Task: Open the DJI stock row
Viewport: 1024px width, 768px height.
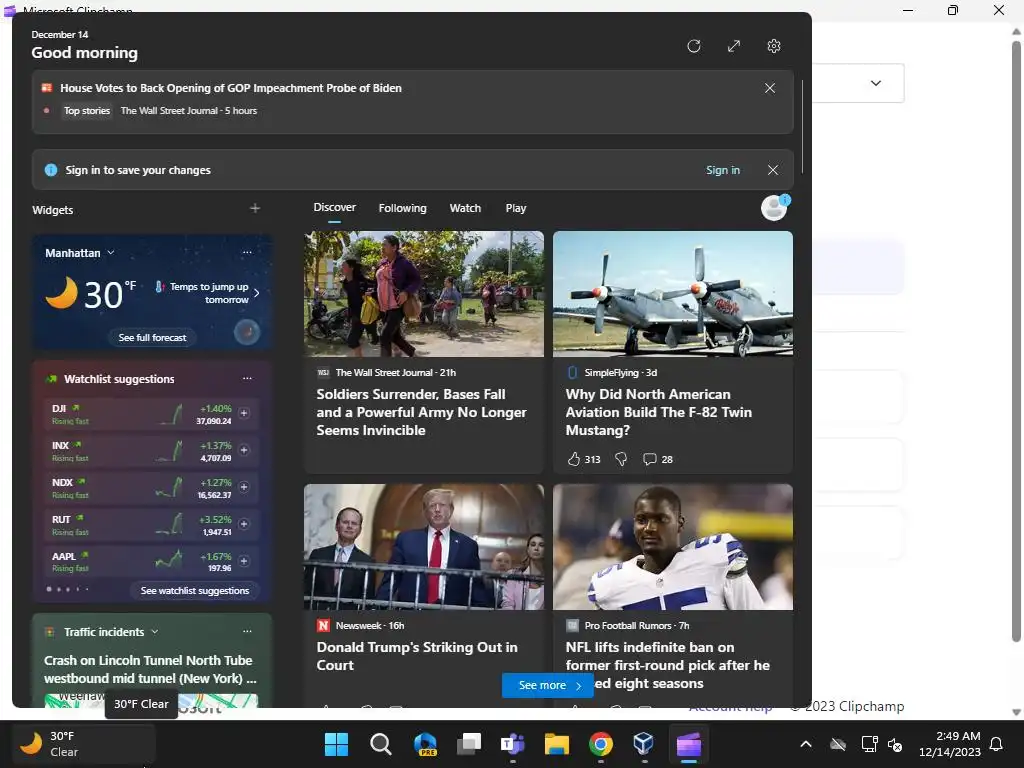Action: click(152, 413)
